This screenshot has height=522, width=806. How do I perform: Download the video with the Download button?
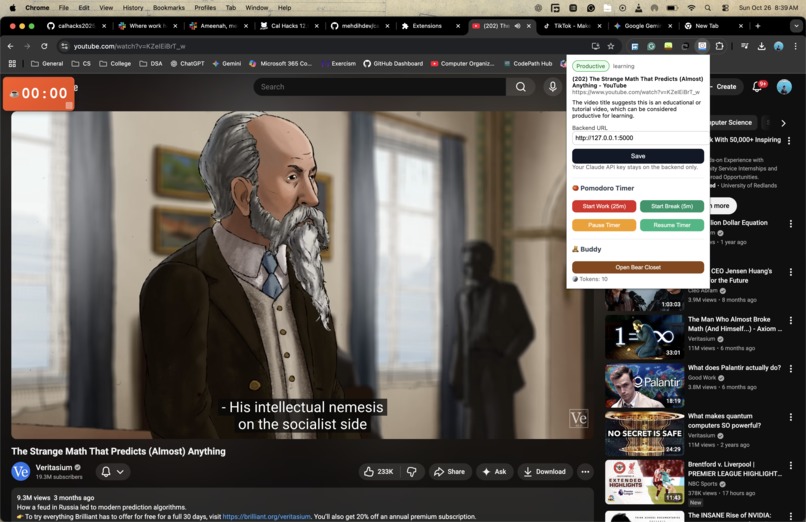click(545, 472)
